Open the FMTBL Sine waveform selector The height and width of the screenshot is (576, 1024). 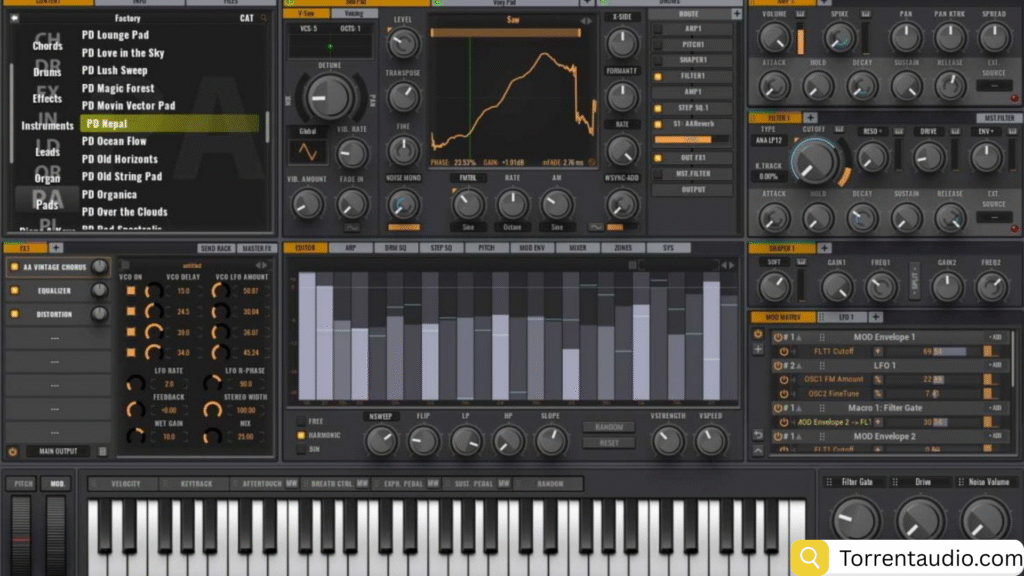(x=468, y=227)
